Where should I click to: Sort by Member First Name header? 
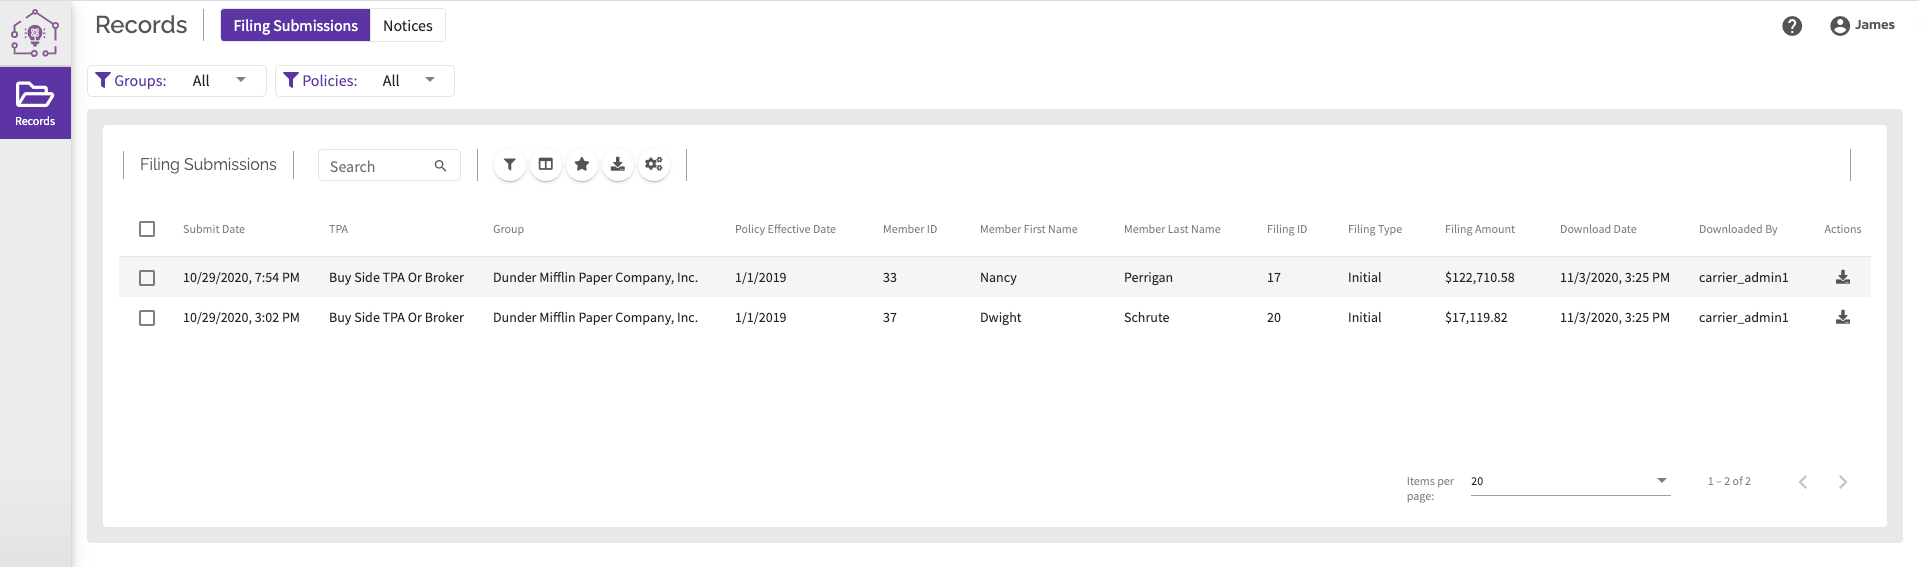pos(1029,229)
